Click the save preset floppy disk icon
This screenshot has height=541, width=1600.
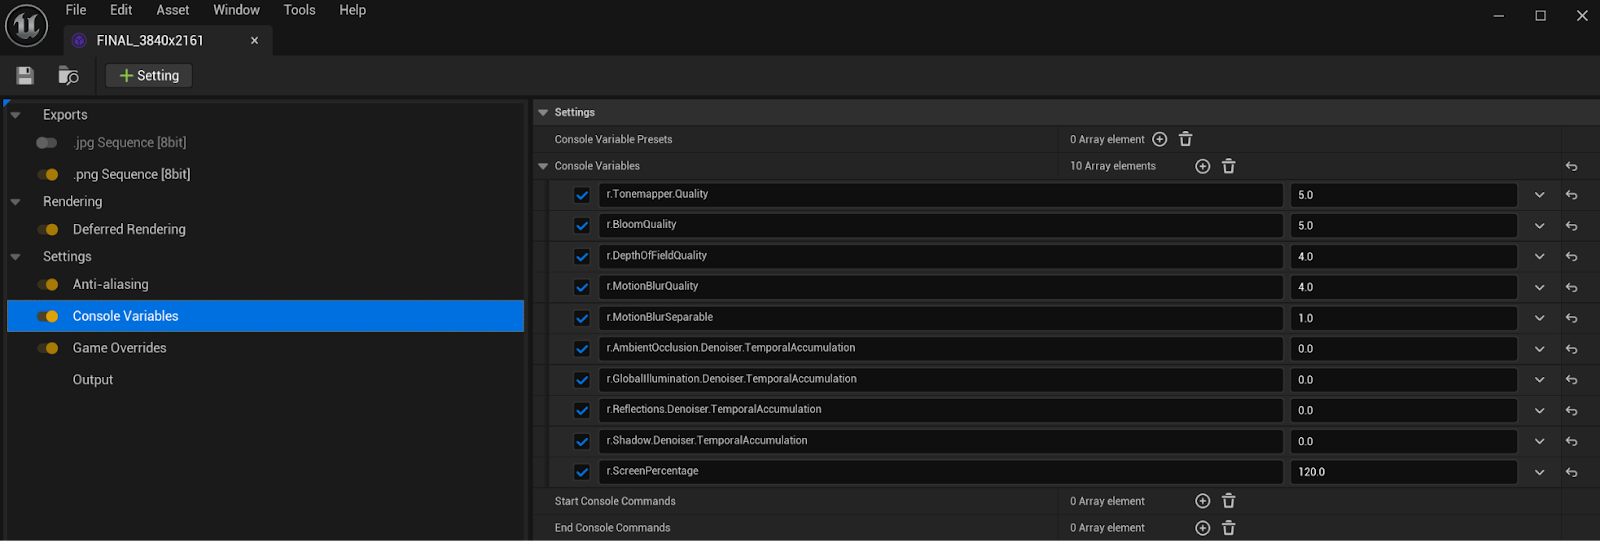tap(25, 76)
